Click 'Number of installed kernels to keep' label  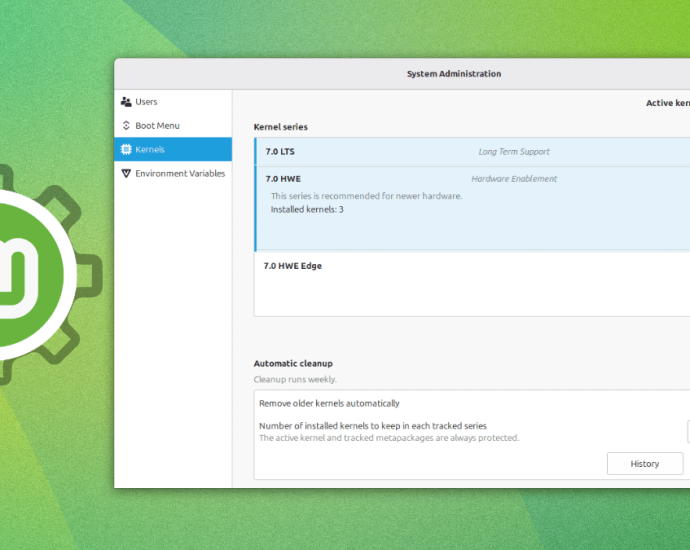point(373,425)
